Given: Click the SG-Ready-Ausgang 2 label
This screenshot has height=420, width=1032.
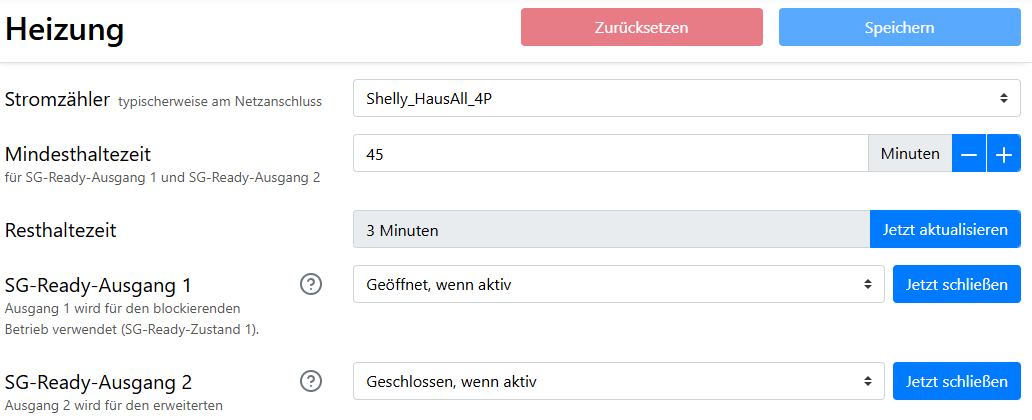Looking at the screenshot, I should (x=98, y=382).
